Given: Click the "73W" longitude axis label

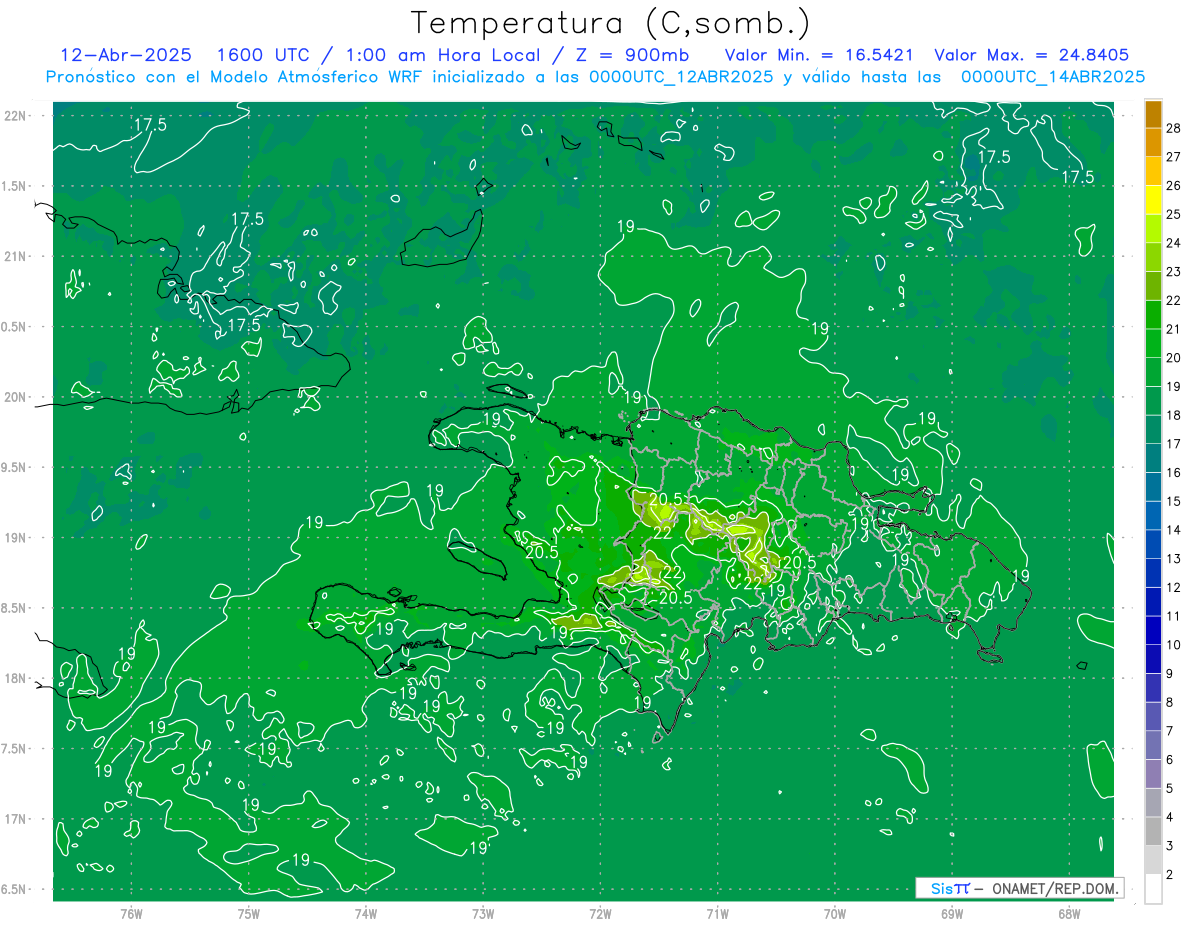Looking at the screenshot, I should point(483,913).
